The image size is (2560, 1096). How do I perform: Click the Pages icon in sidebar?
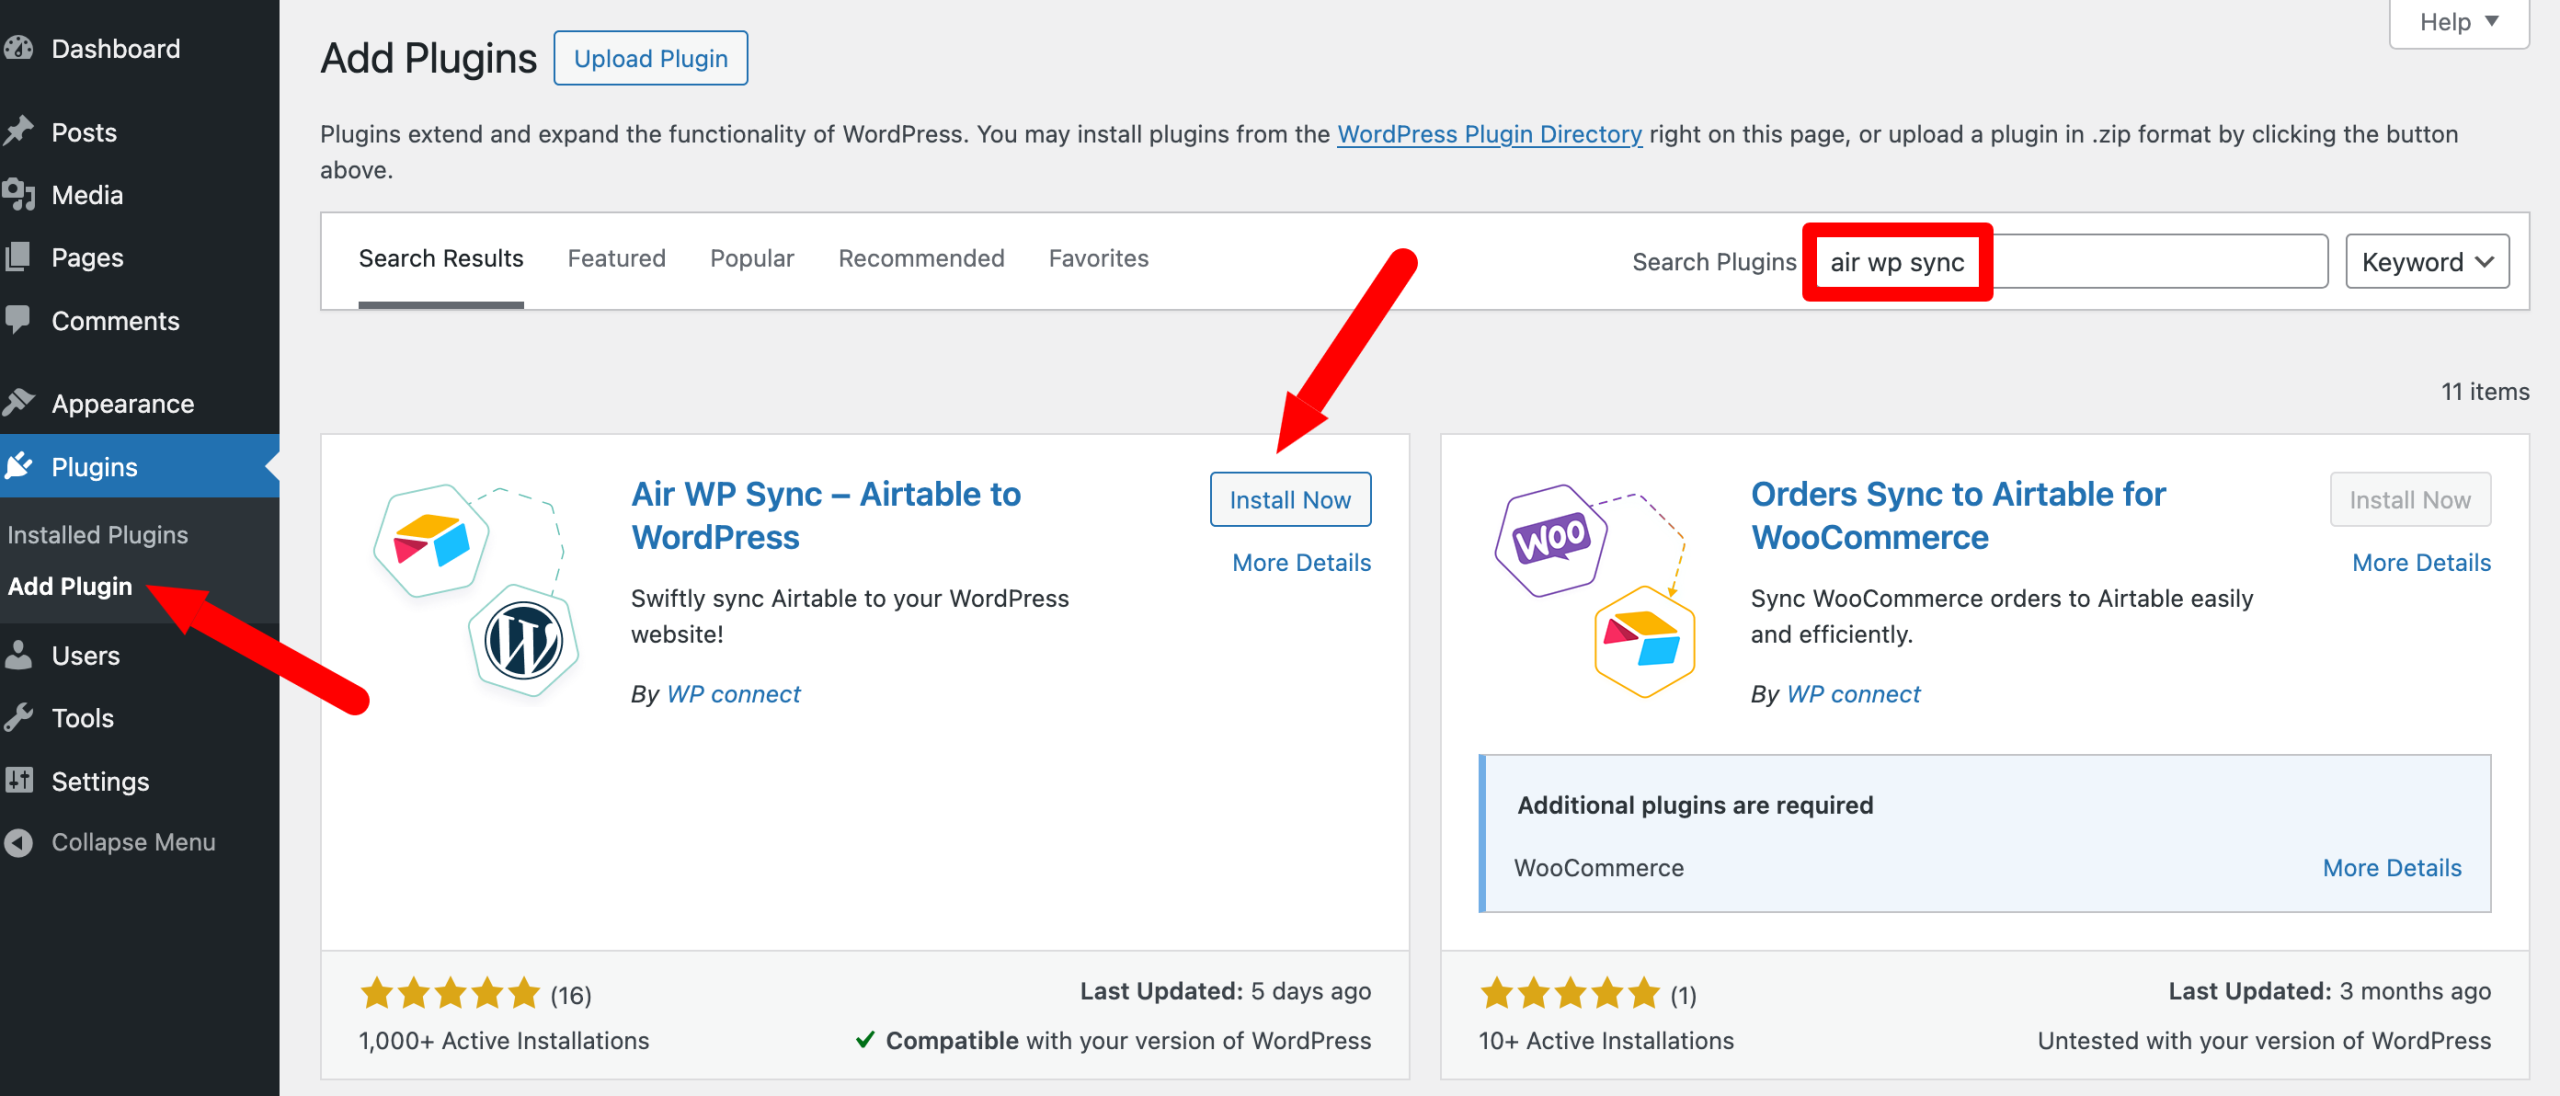(18, 257)
